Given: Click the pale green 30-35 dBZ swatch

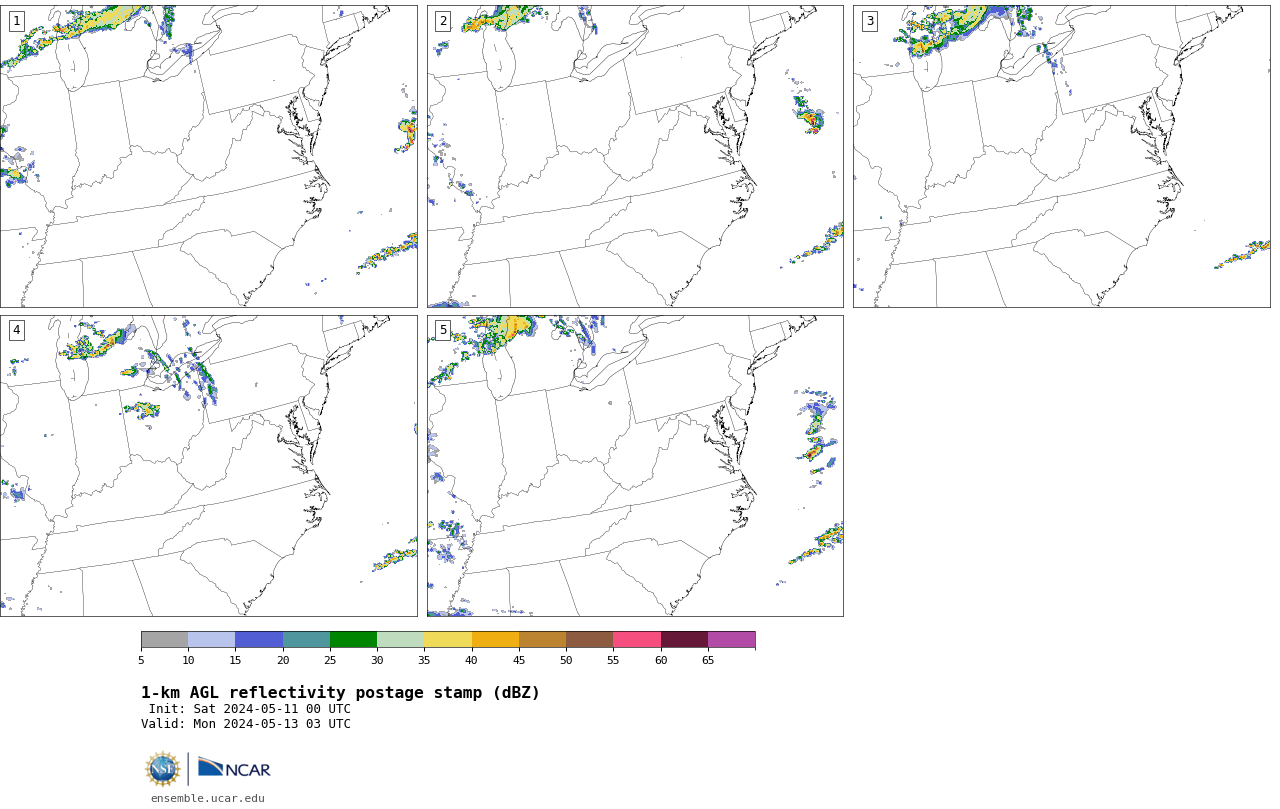Looking at the screenshot, I should pos(401,640).
